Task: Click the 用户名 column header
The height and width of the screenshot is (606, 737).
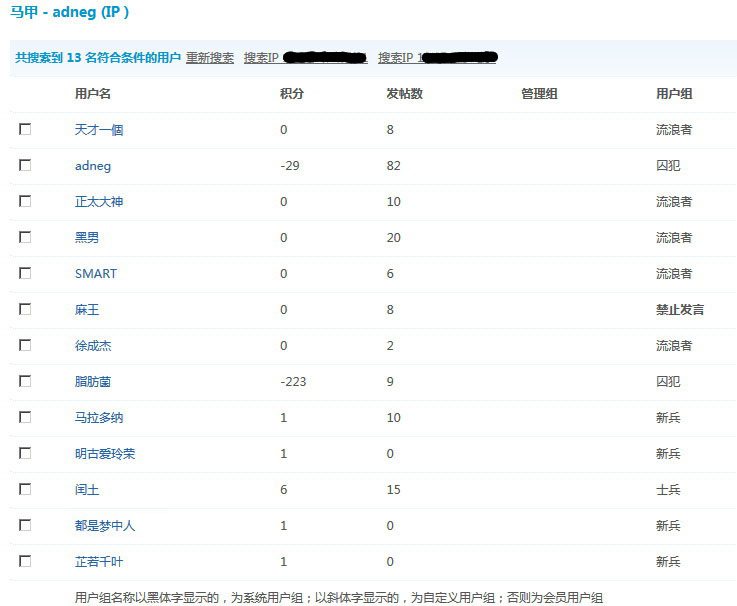Action: coord(93,94)
